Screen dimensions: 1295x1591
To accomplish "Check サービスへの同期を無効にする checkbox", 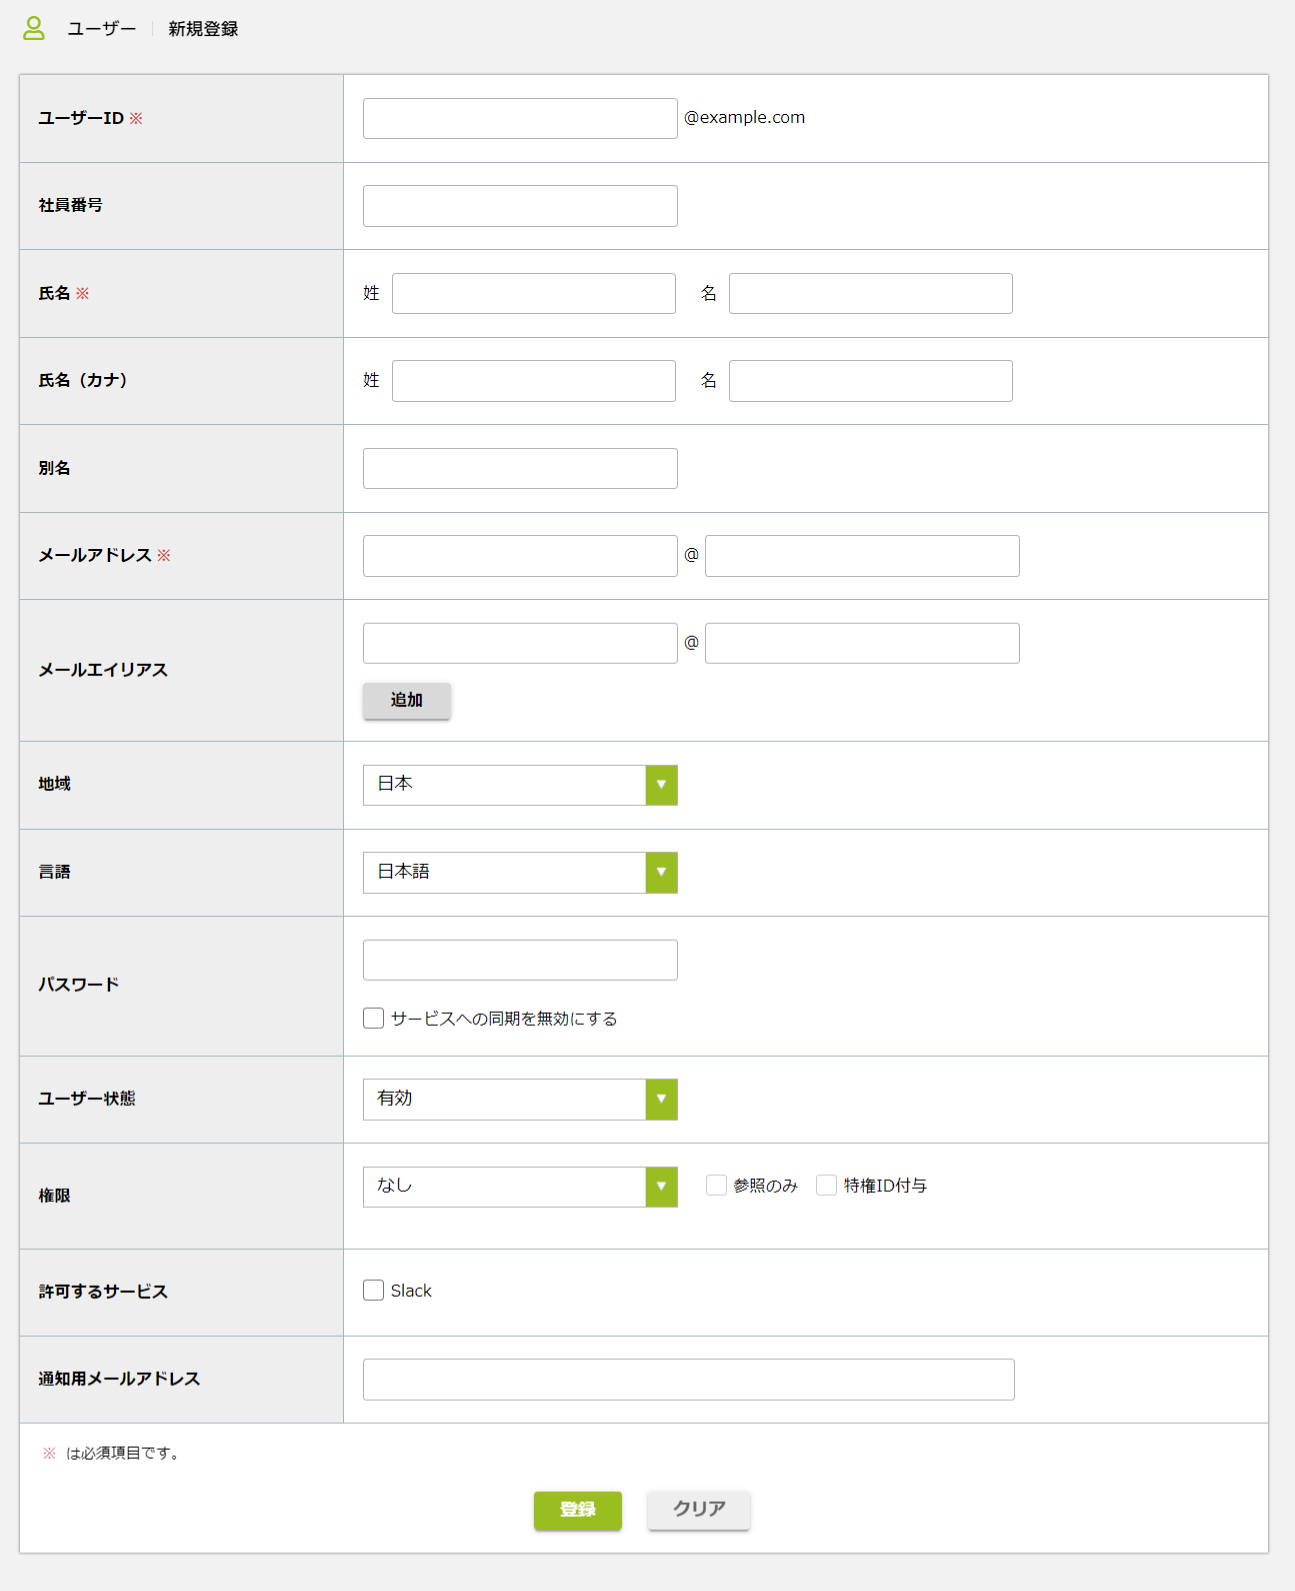I will pyautogui.click(x=374, y=1018).
